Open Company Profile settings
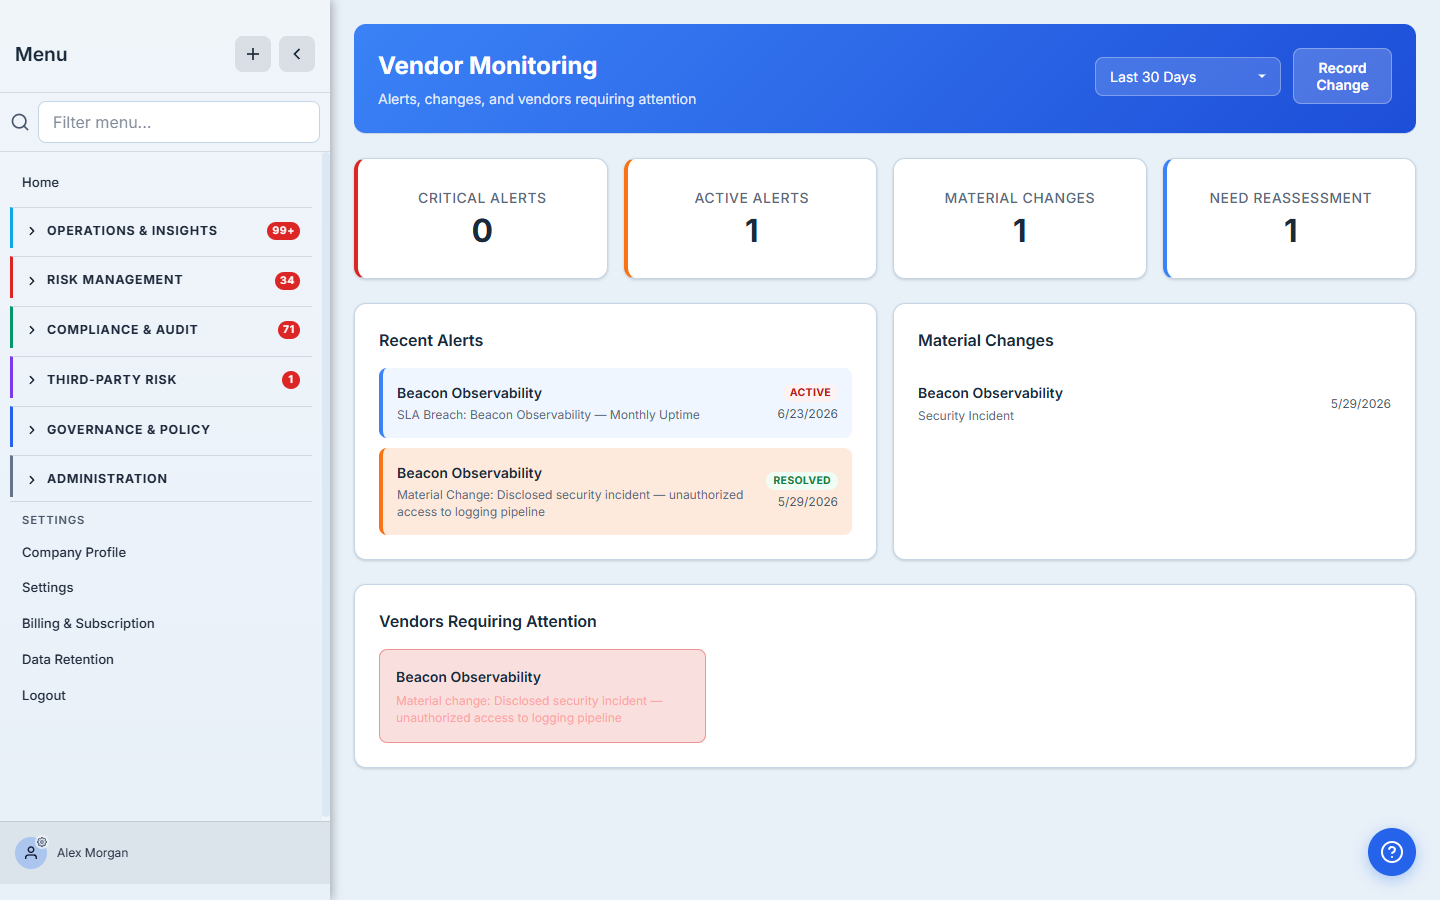This screenshot has width=1440, height=900. coord(74,552)
